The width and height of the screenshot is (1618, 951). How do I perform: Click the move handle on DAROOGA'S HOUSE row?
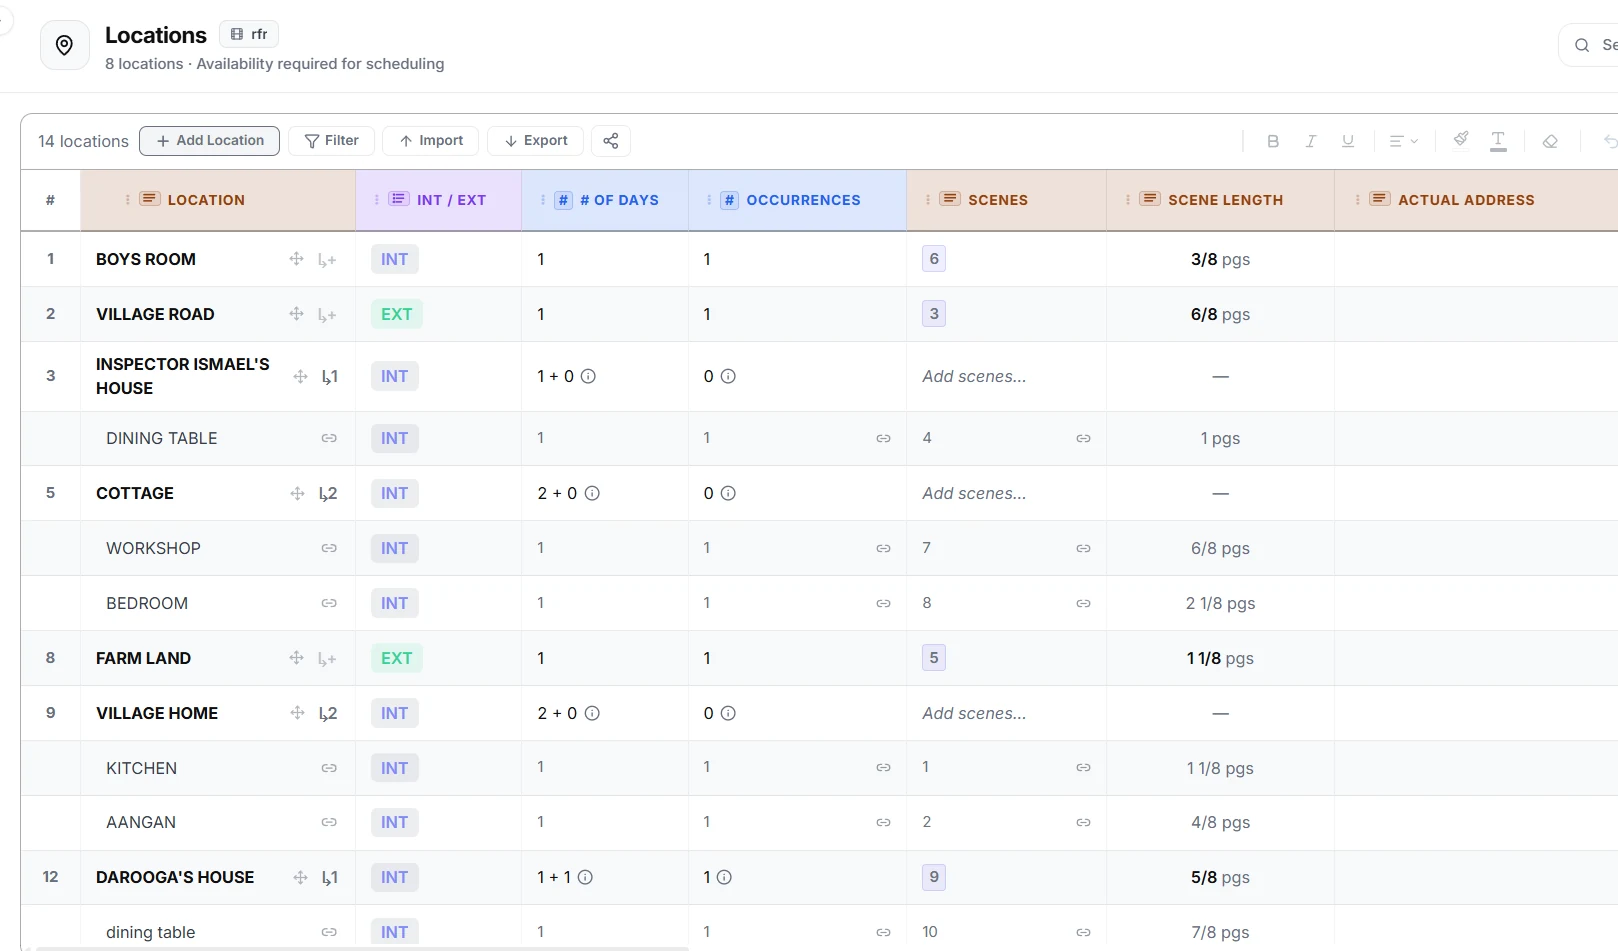pyautogui.click(x=300, y=877)
